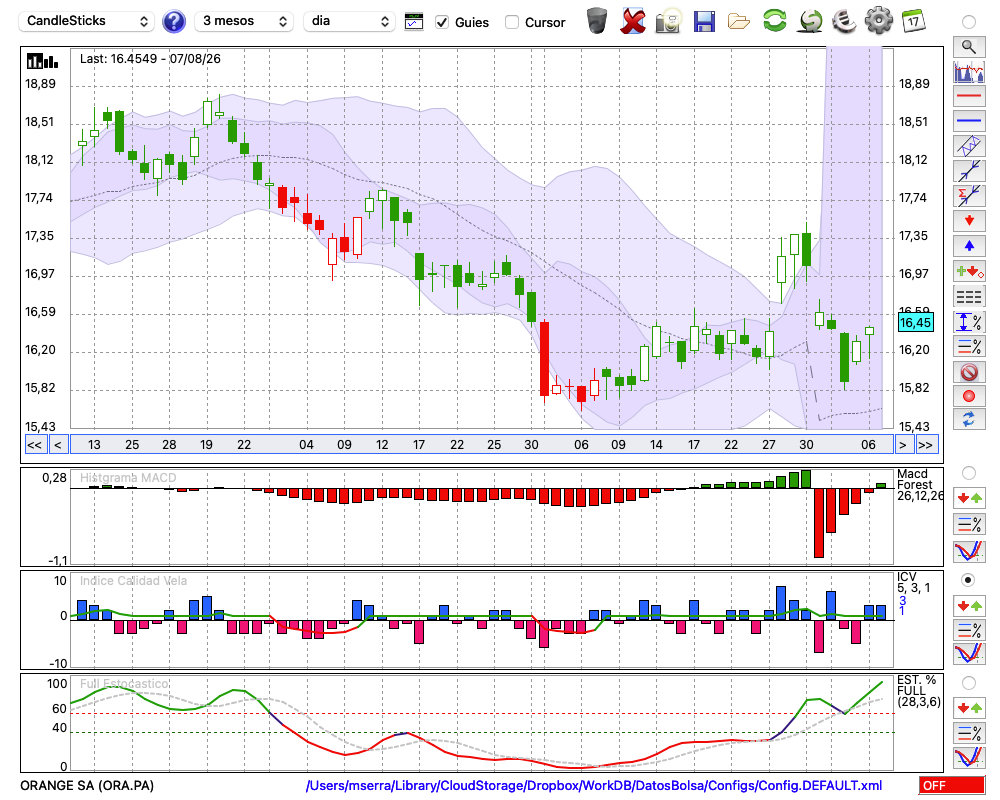Click the blue floppy disk save icon
This screenshot has height=800, width=1000.
(704, 21)
